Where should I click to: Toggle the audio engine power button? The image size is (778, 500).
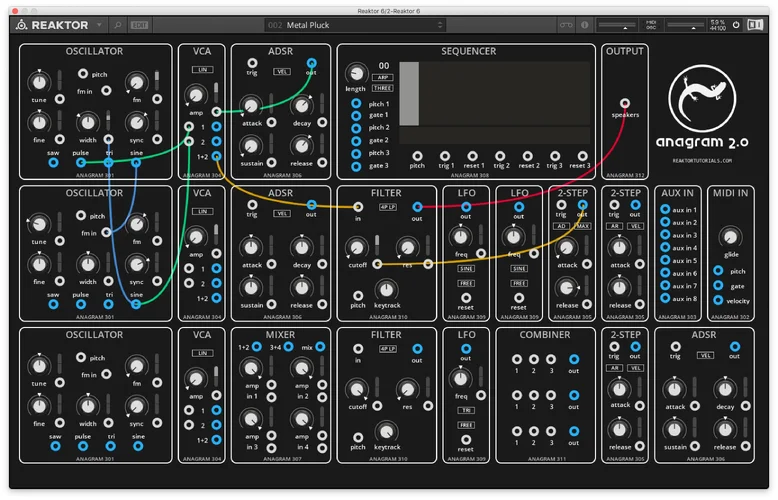click(x=736, y=25)
